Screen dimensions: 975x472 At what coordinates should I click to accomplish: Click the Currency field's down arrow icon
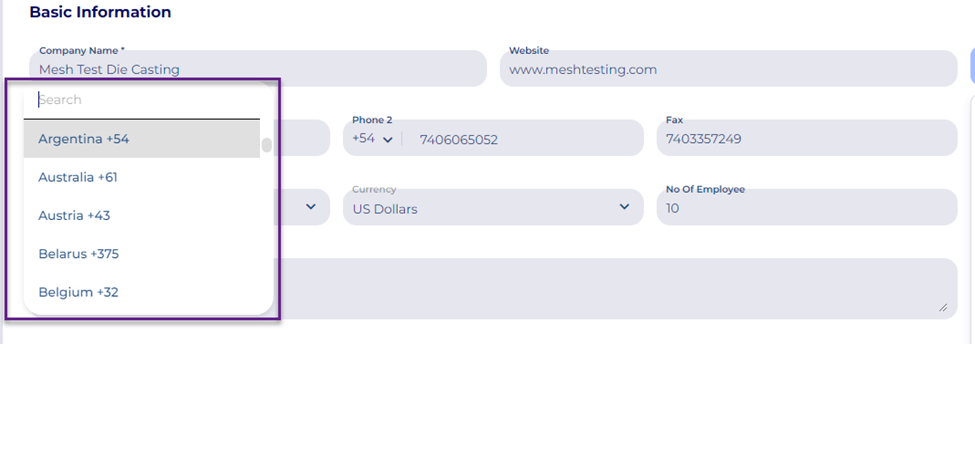click(624, 207)
